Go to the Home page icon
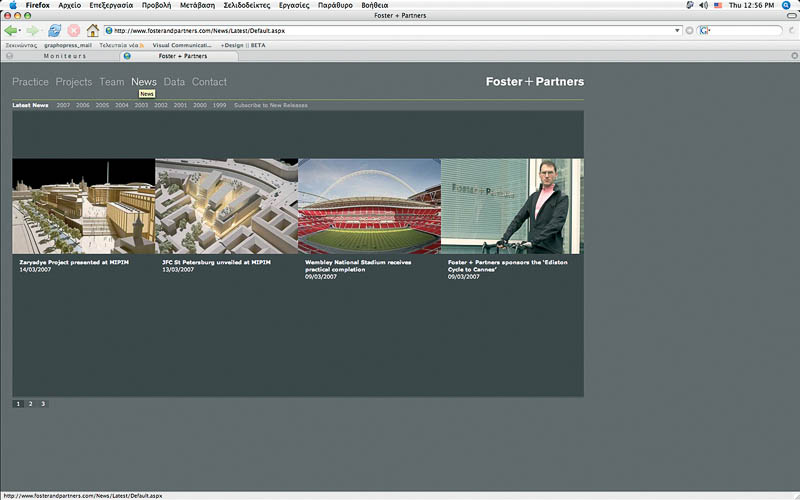800x500 pixels. (92, 31)
